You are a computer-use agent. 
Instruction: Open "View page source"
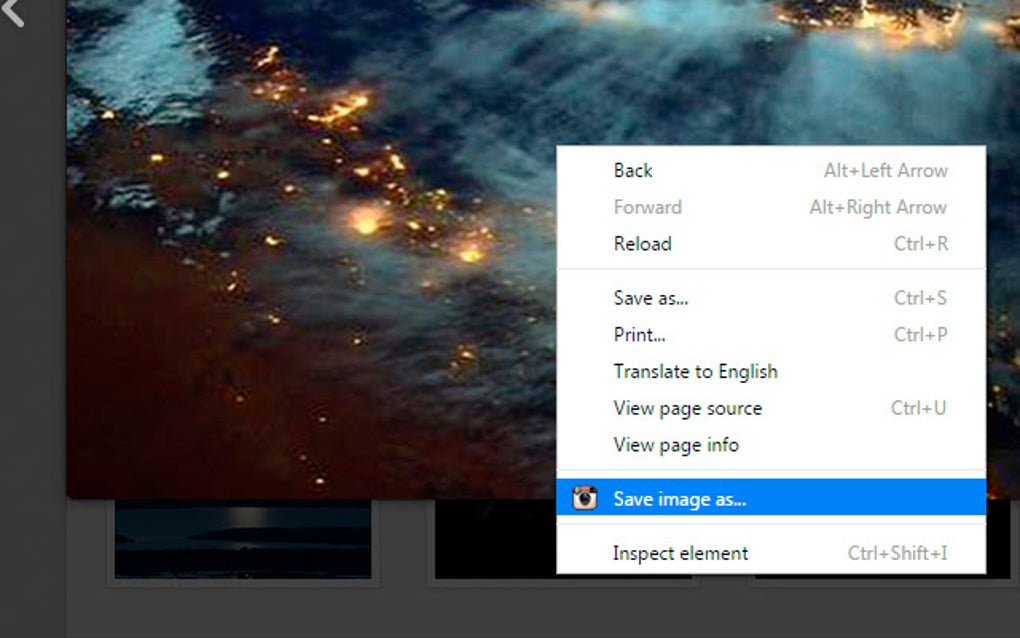click(x=688, y=408)
